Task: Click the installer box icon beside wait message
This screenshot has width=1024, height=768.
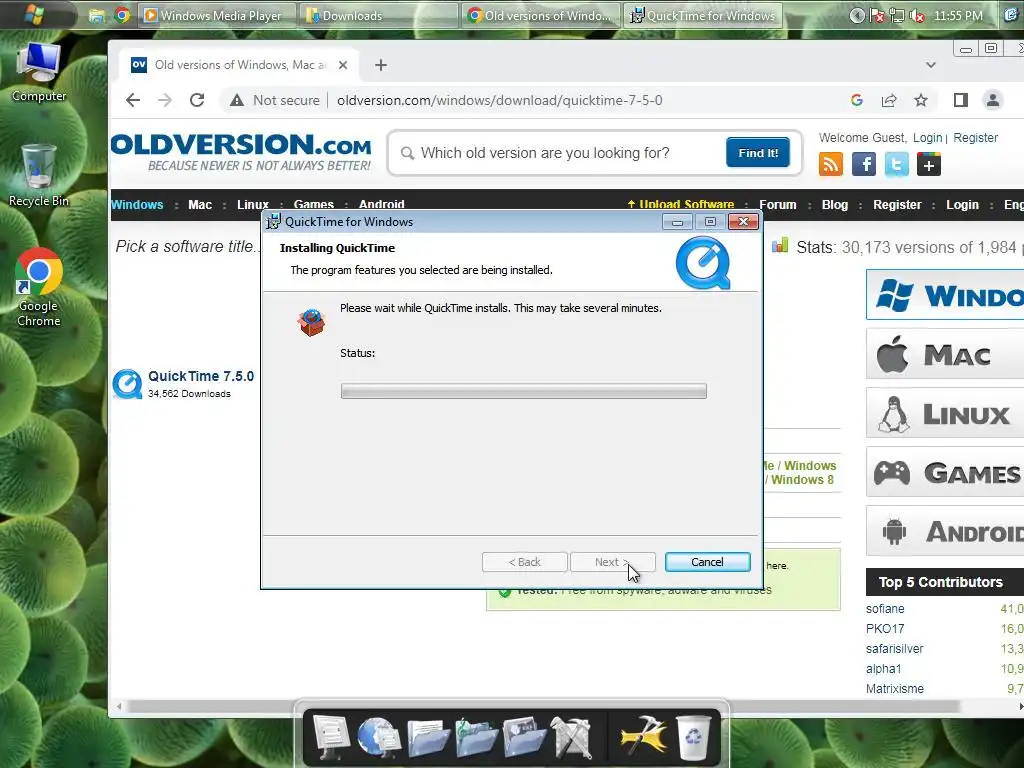Action: point(312,322)
